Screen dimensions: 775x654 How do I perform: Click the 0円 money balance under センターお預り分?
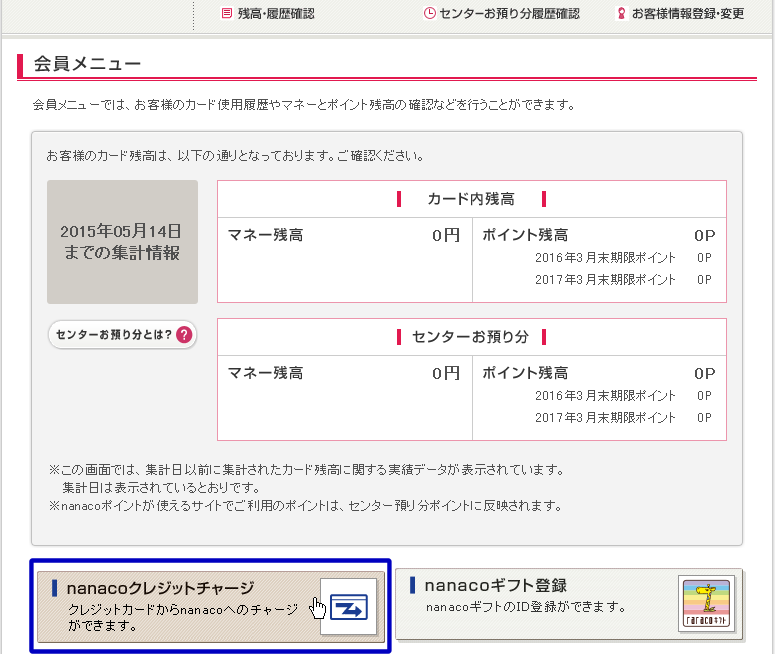coord(446,373)
